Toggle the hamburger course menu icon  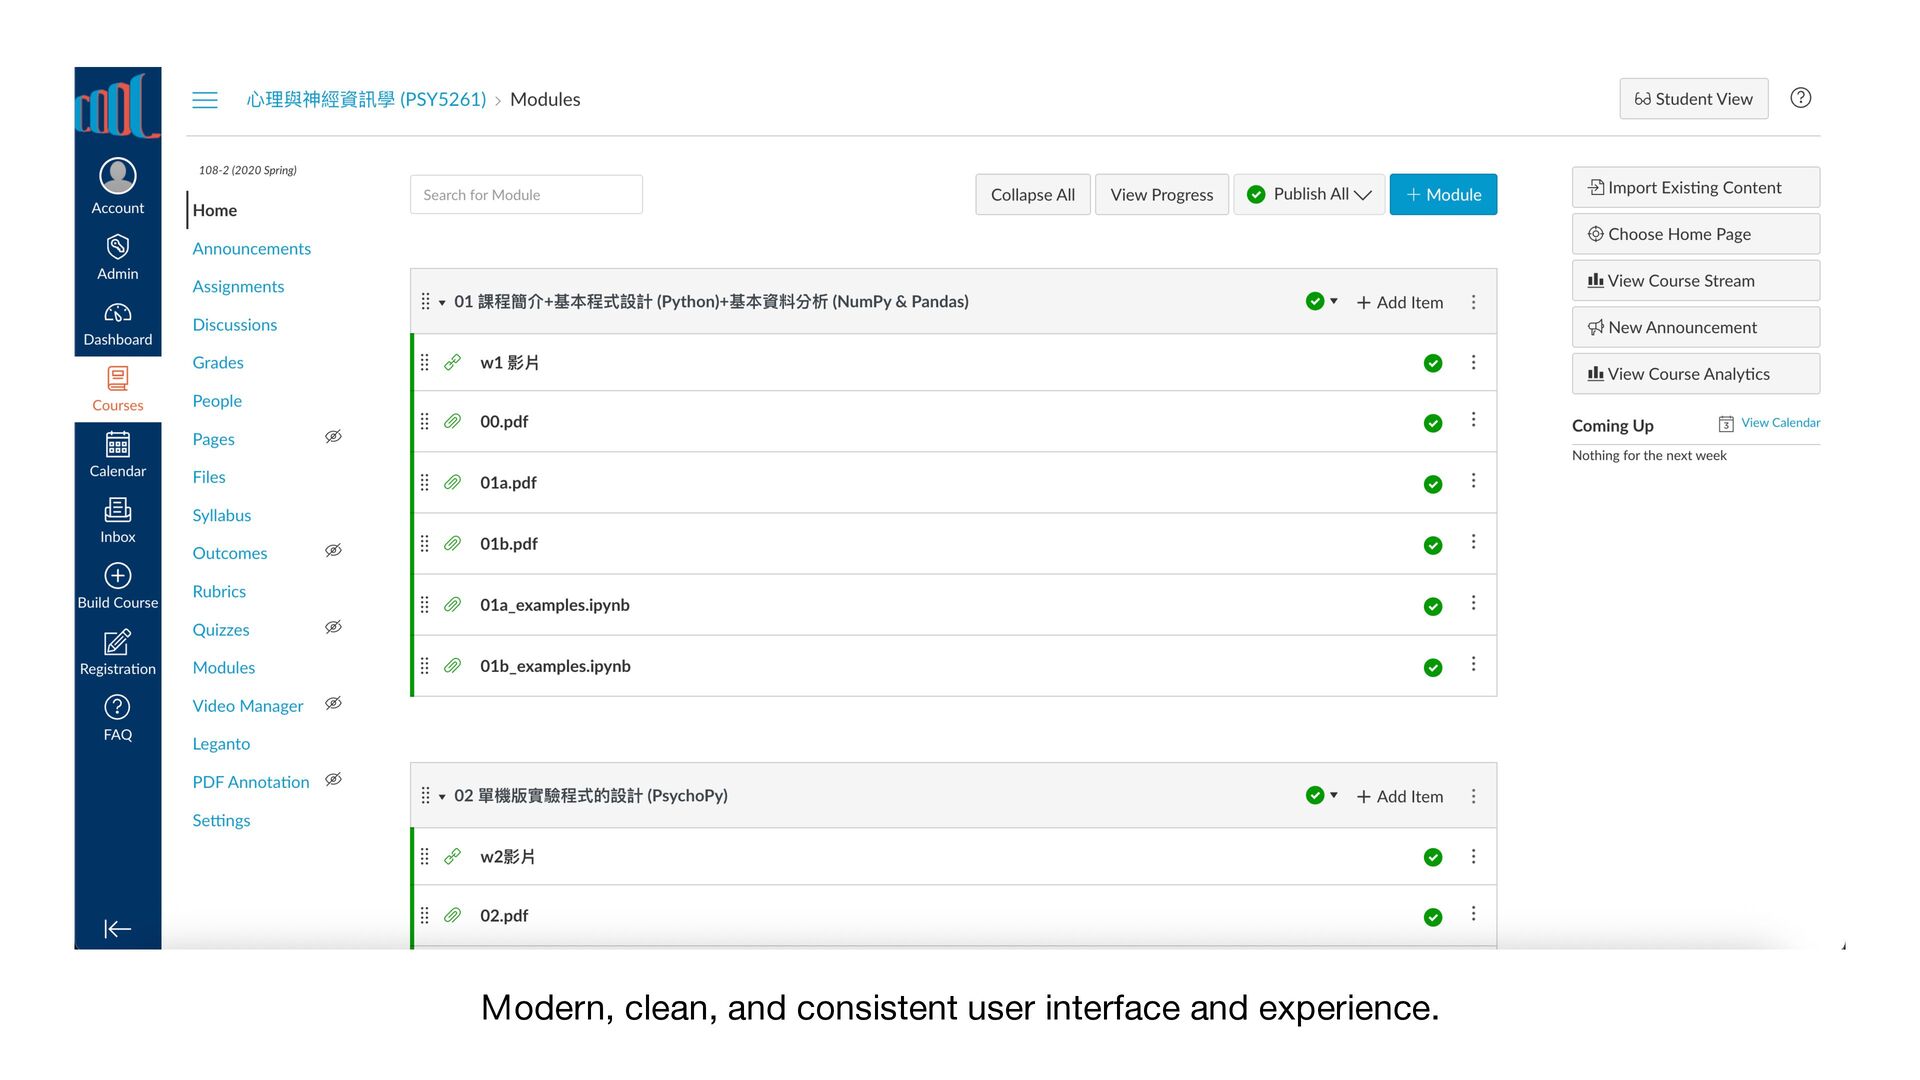205,100
